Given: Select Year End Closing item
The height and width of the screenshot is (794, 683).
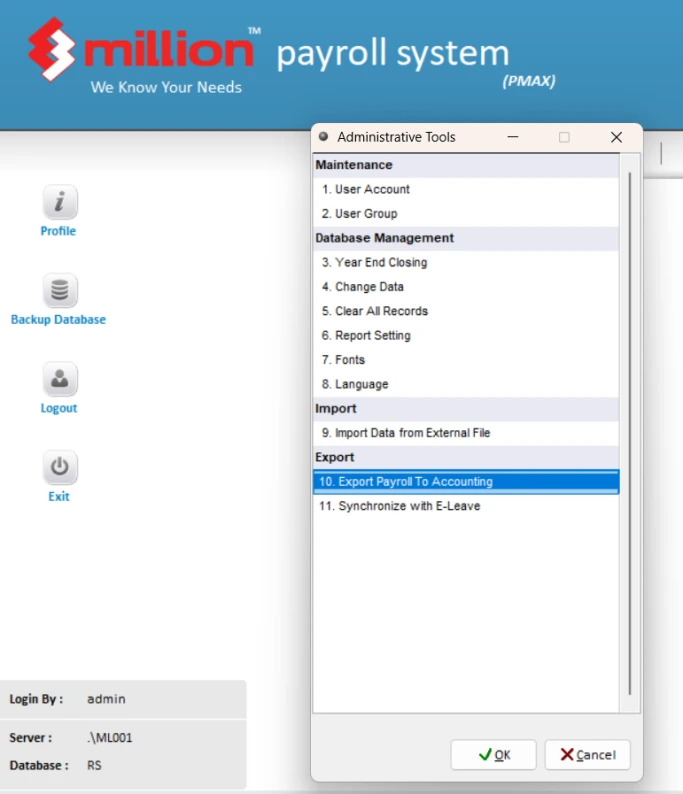Looking at the screenshot, I should click(x=374, y=262).
